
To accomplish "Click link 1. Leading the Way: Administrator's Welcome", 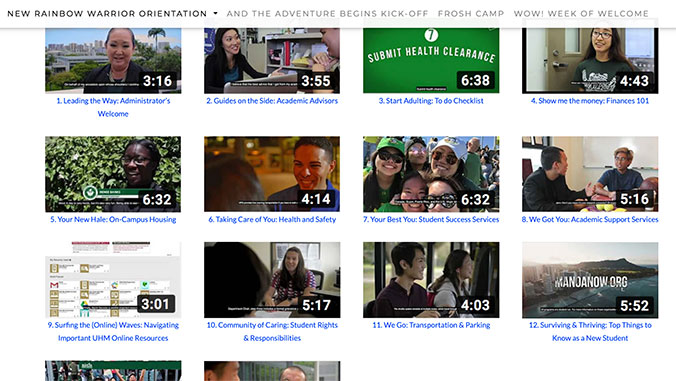I will pos(113,107).
